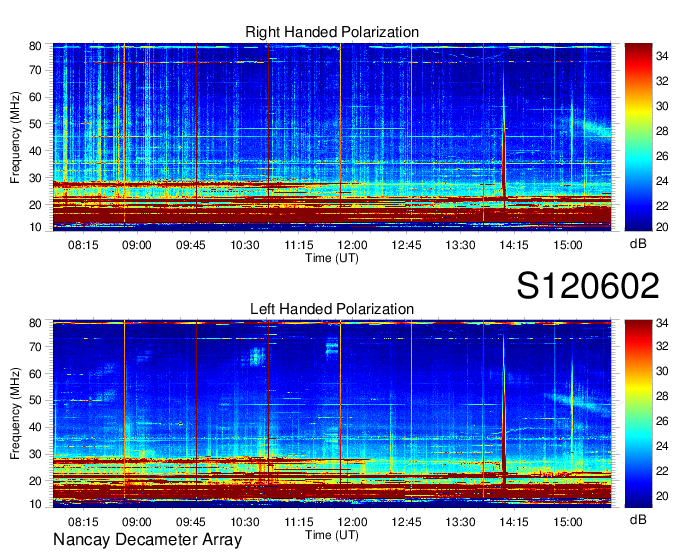Click the 15:00 tick label on the lower time axis
Viewport: 680px width, 552px height.
click(568, 522)
